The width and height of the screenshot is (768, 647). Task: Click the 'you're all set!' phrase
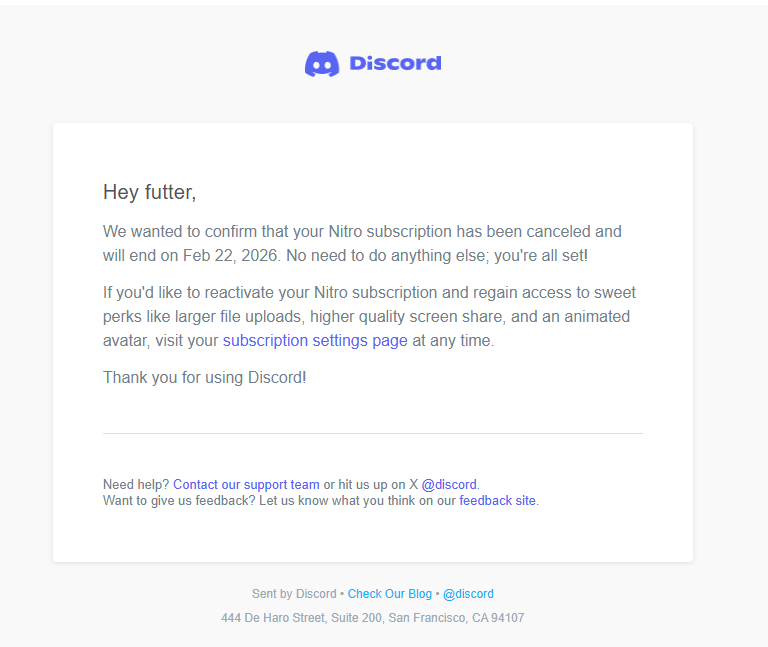539,256
